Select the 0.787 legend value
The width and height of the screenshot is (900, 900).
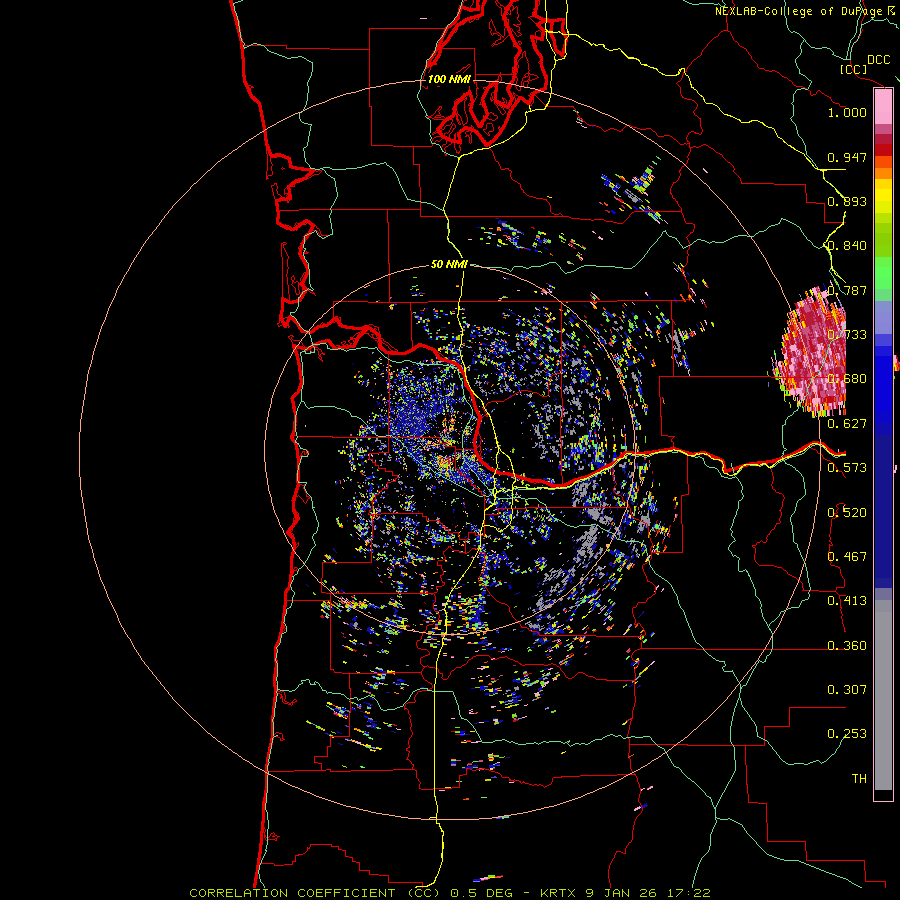pyautogui.click(x=847, y=290)
